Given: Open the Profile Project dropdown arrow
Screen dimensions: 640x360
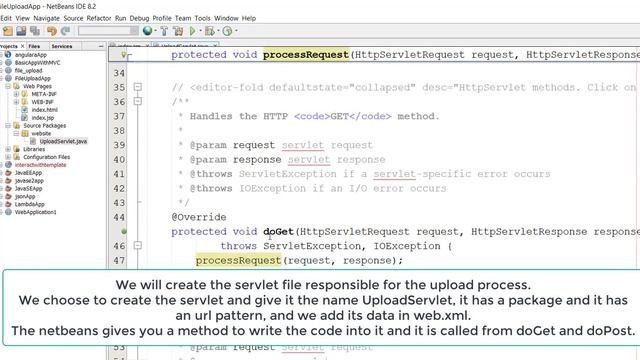Looking at the screenshot, I should 236,31.
